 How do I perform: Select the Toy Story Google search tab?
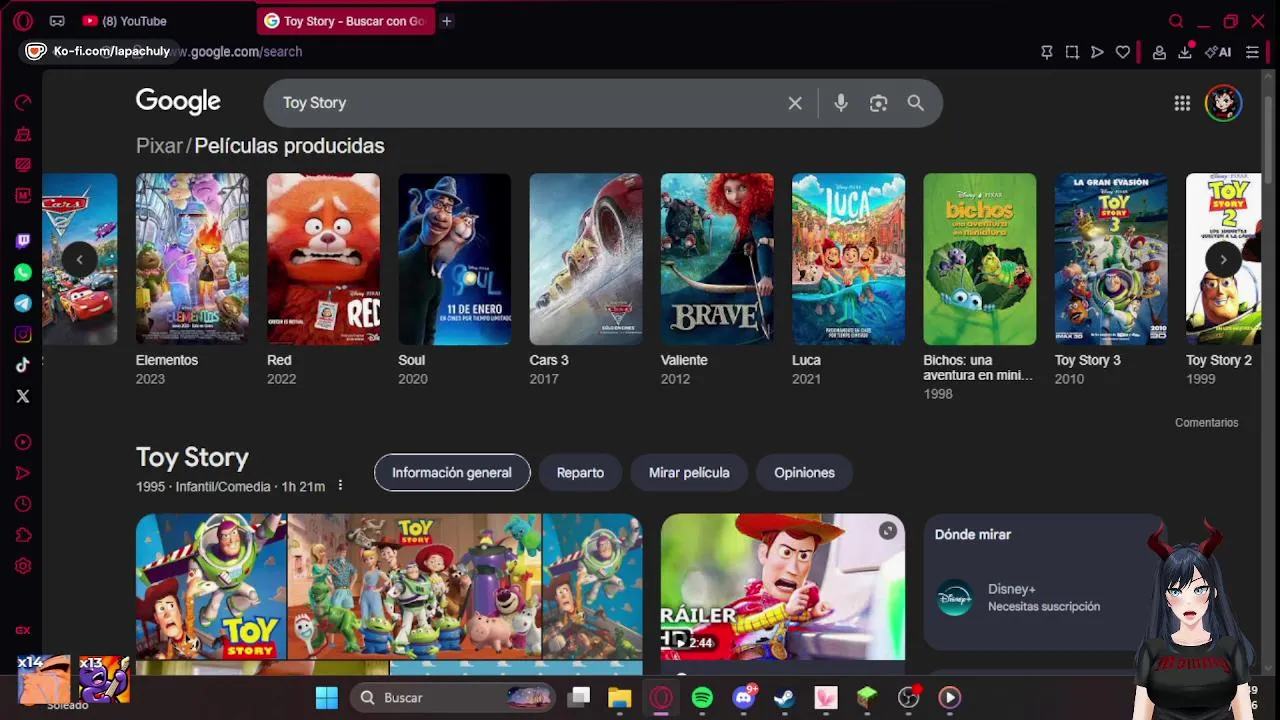point(346,21)
